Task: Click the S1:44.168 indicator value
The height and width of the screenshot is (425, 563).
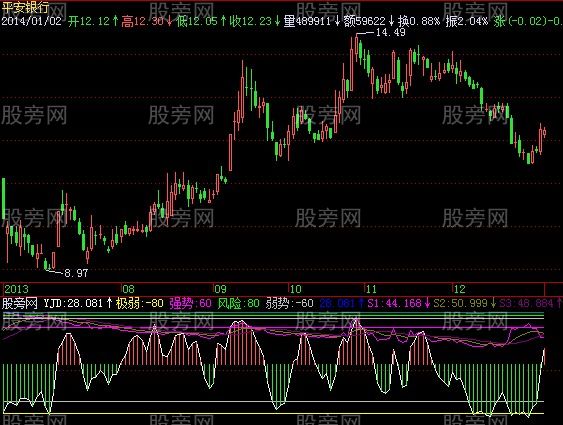Action: (x=394, y=303)
